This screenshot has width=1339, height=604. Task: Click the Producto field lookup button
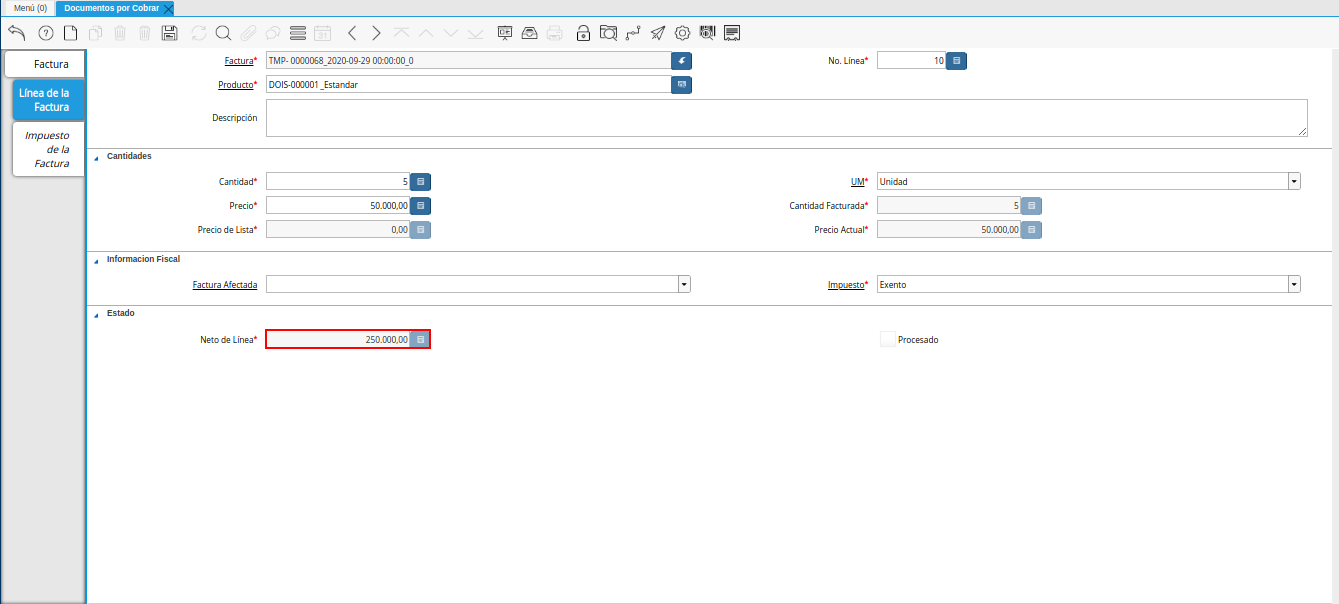click(682, 85)
